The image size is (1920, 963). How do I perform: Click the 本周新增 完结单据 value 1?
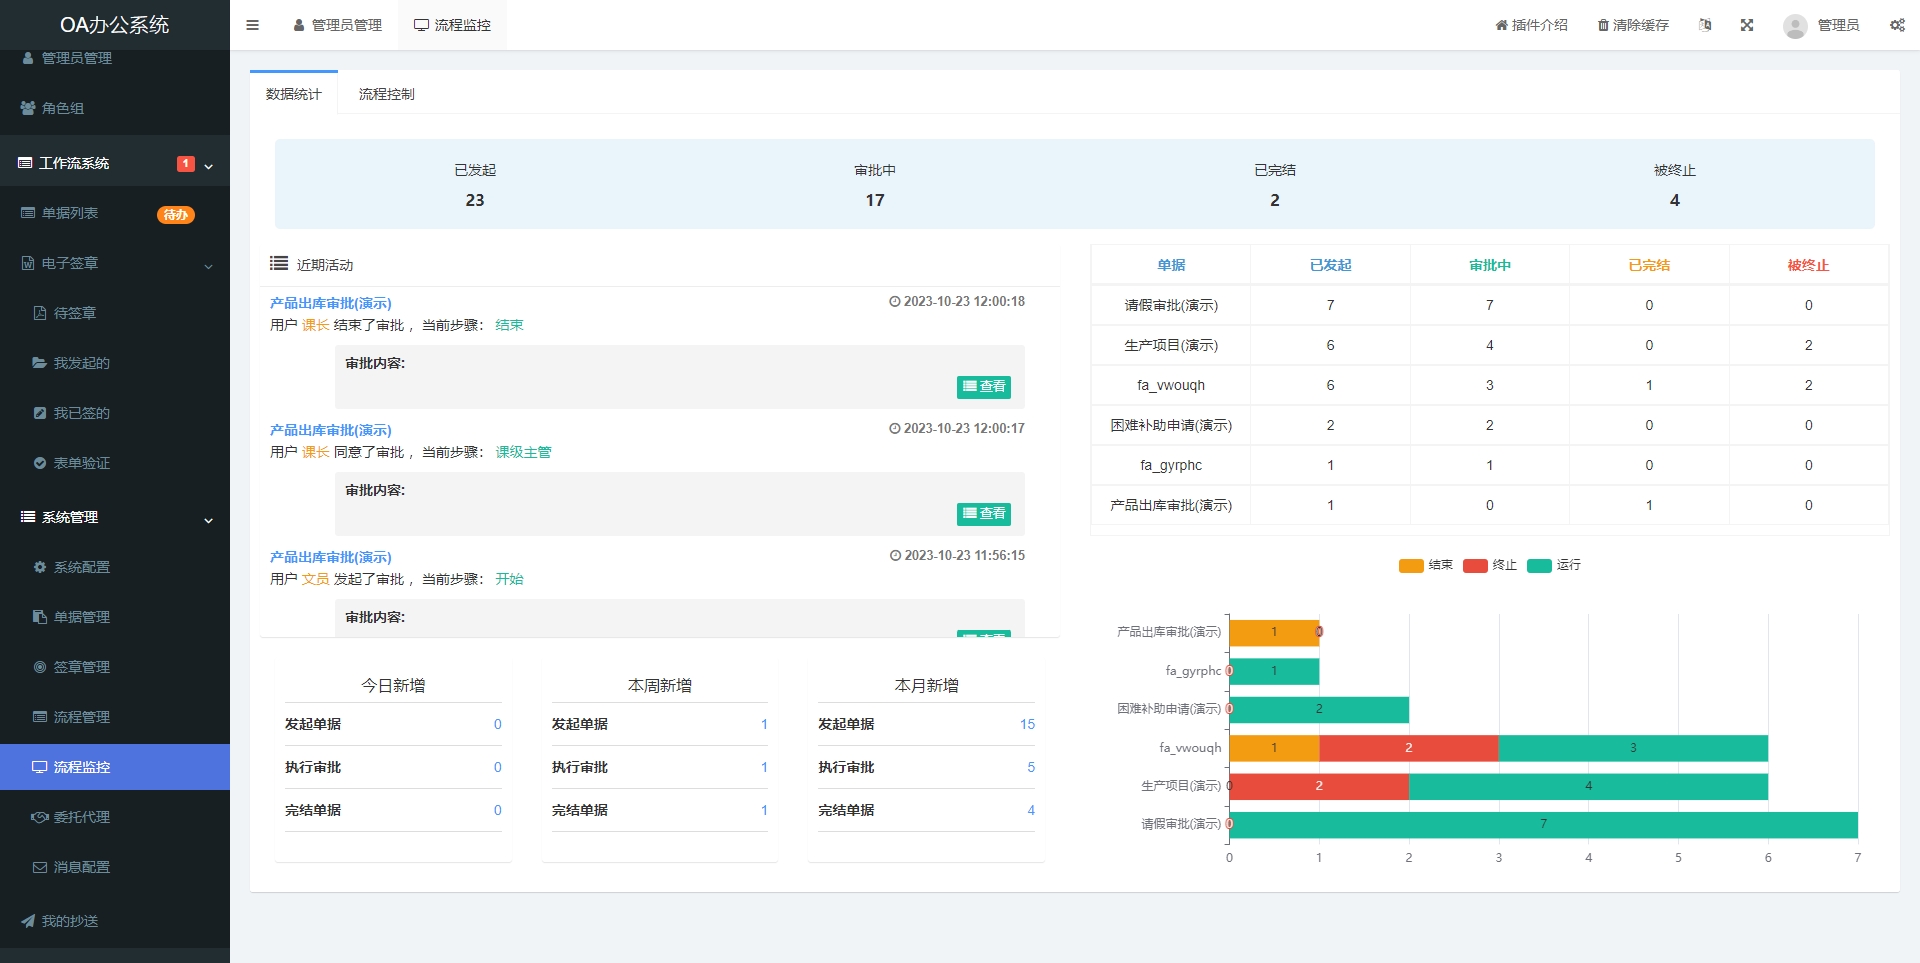764,810
